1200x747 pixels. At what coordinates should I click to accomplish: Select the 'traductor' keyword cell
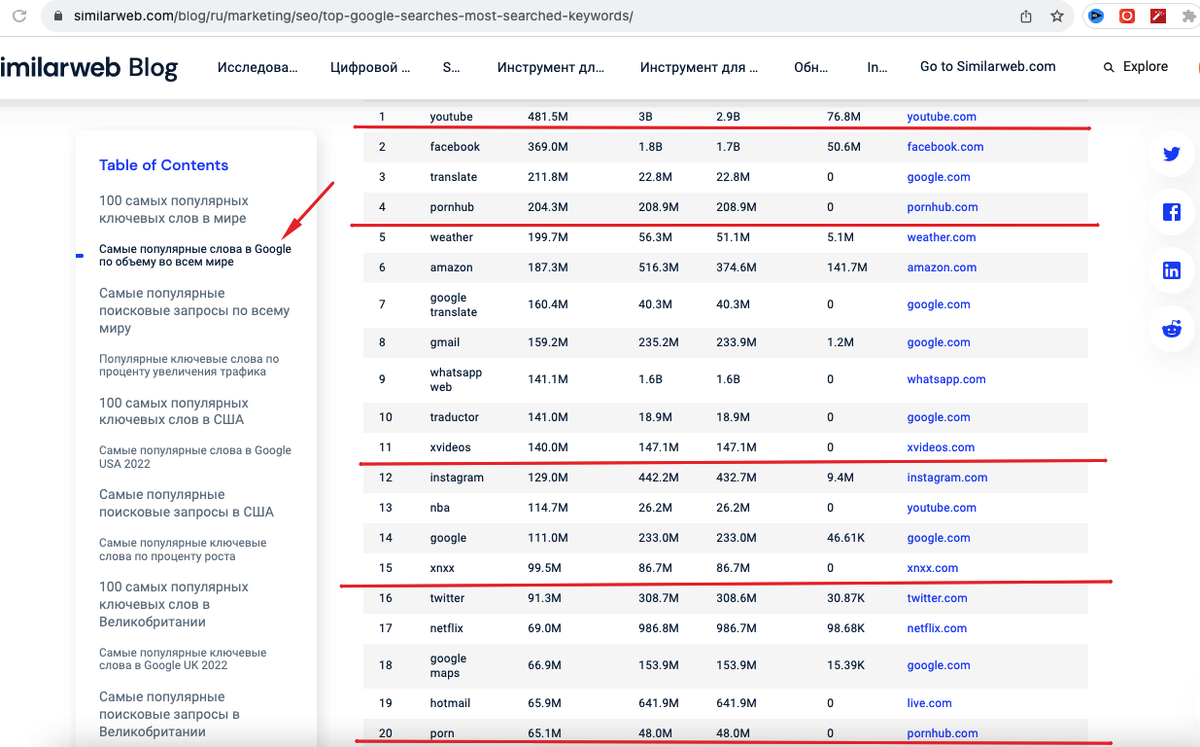click(x=454, y=417)
